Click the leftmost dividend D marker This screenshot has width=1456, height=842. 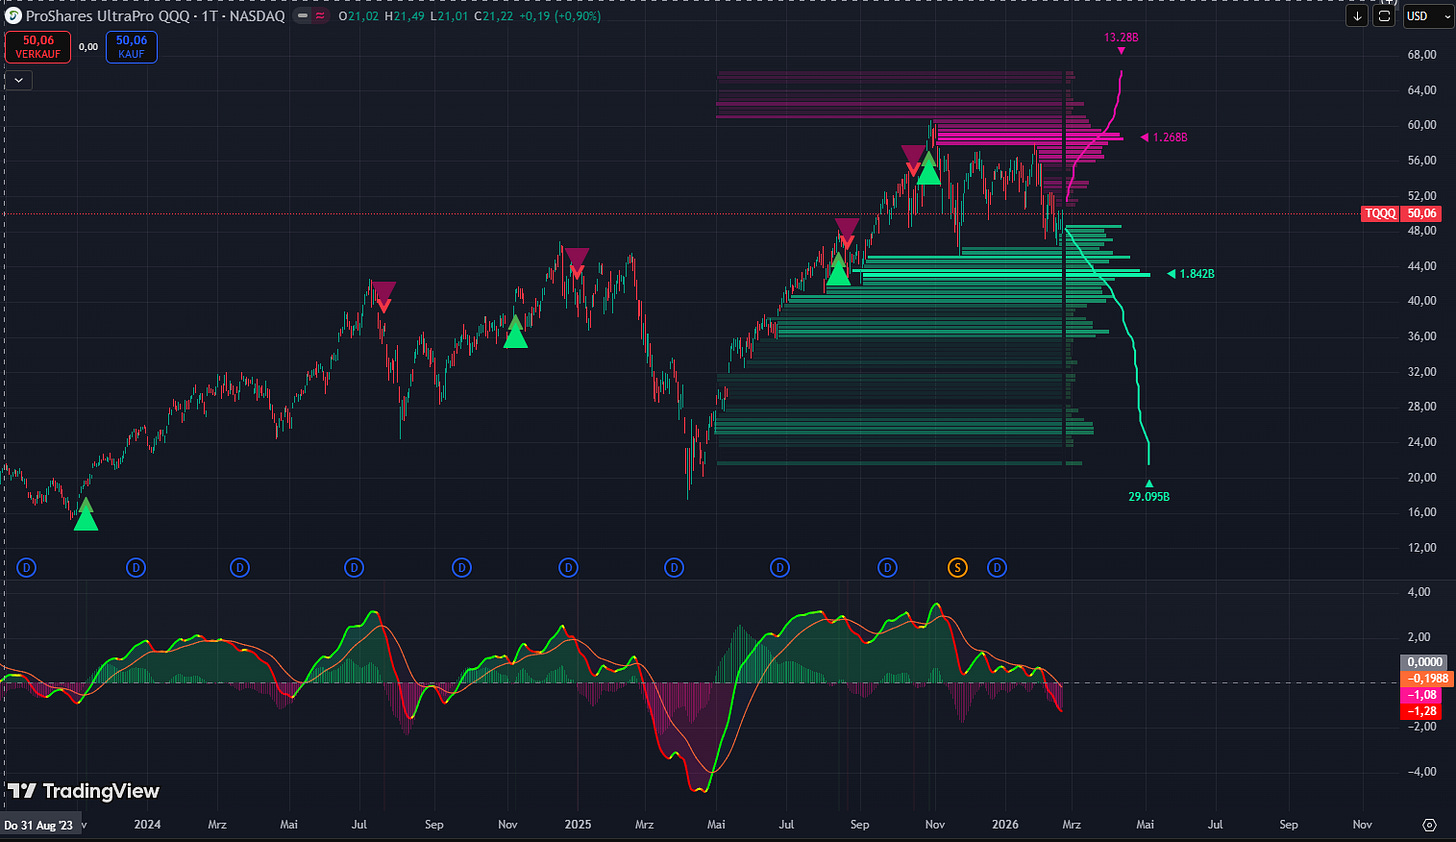tap(27, 568)
